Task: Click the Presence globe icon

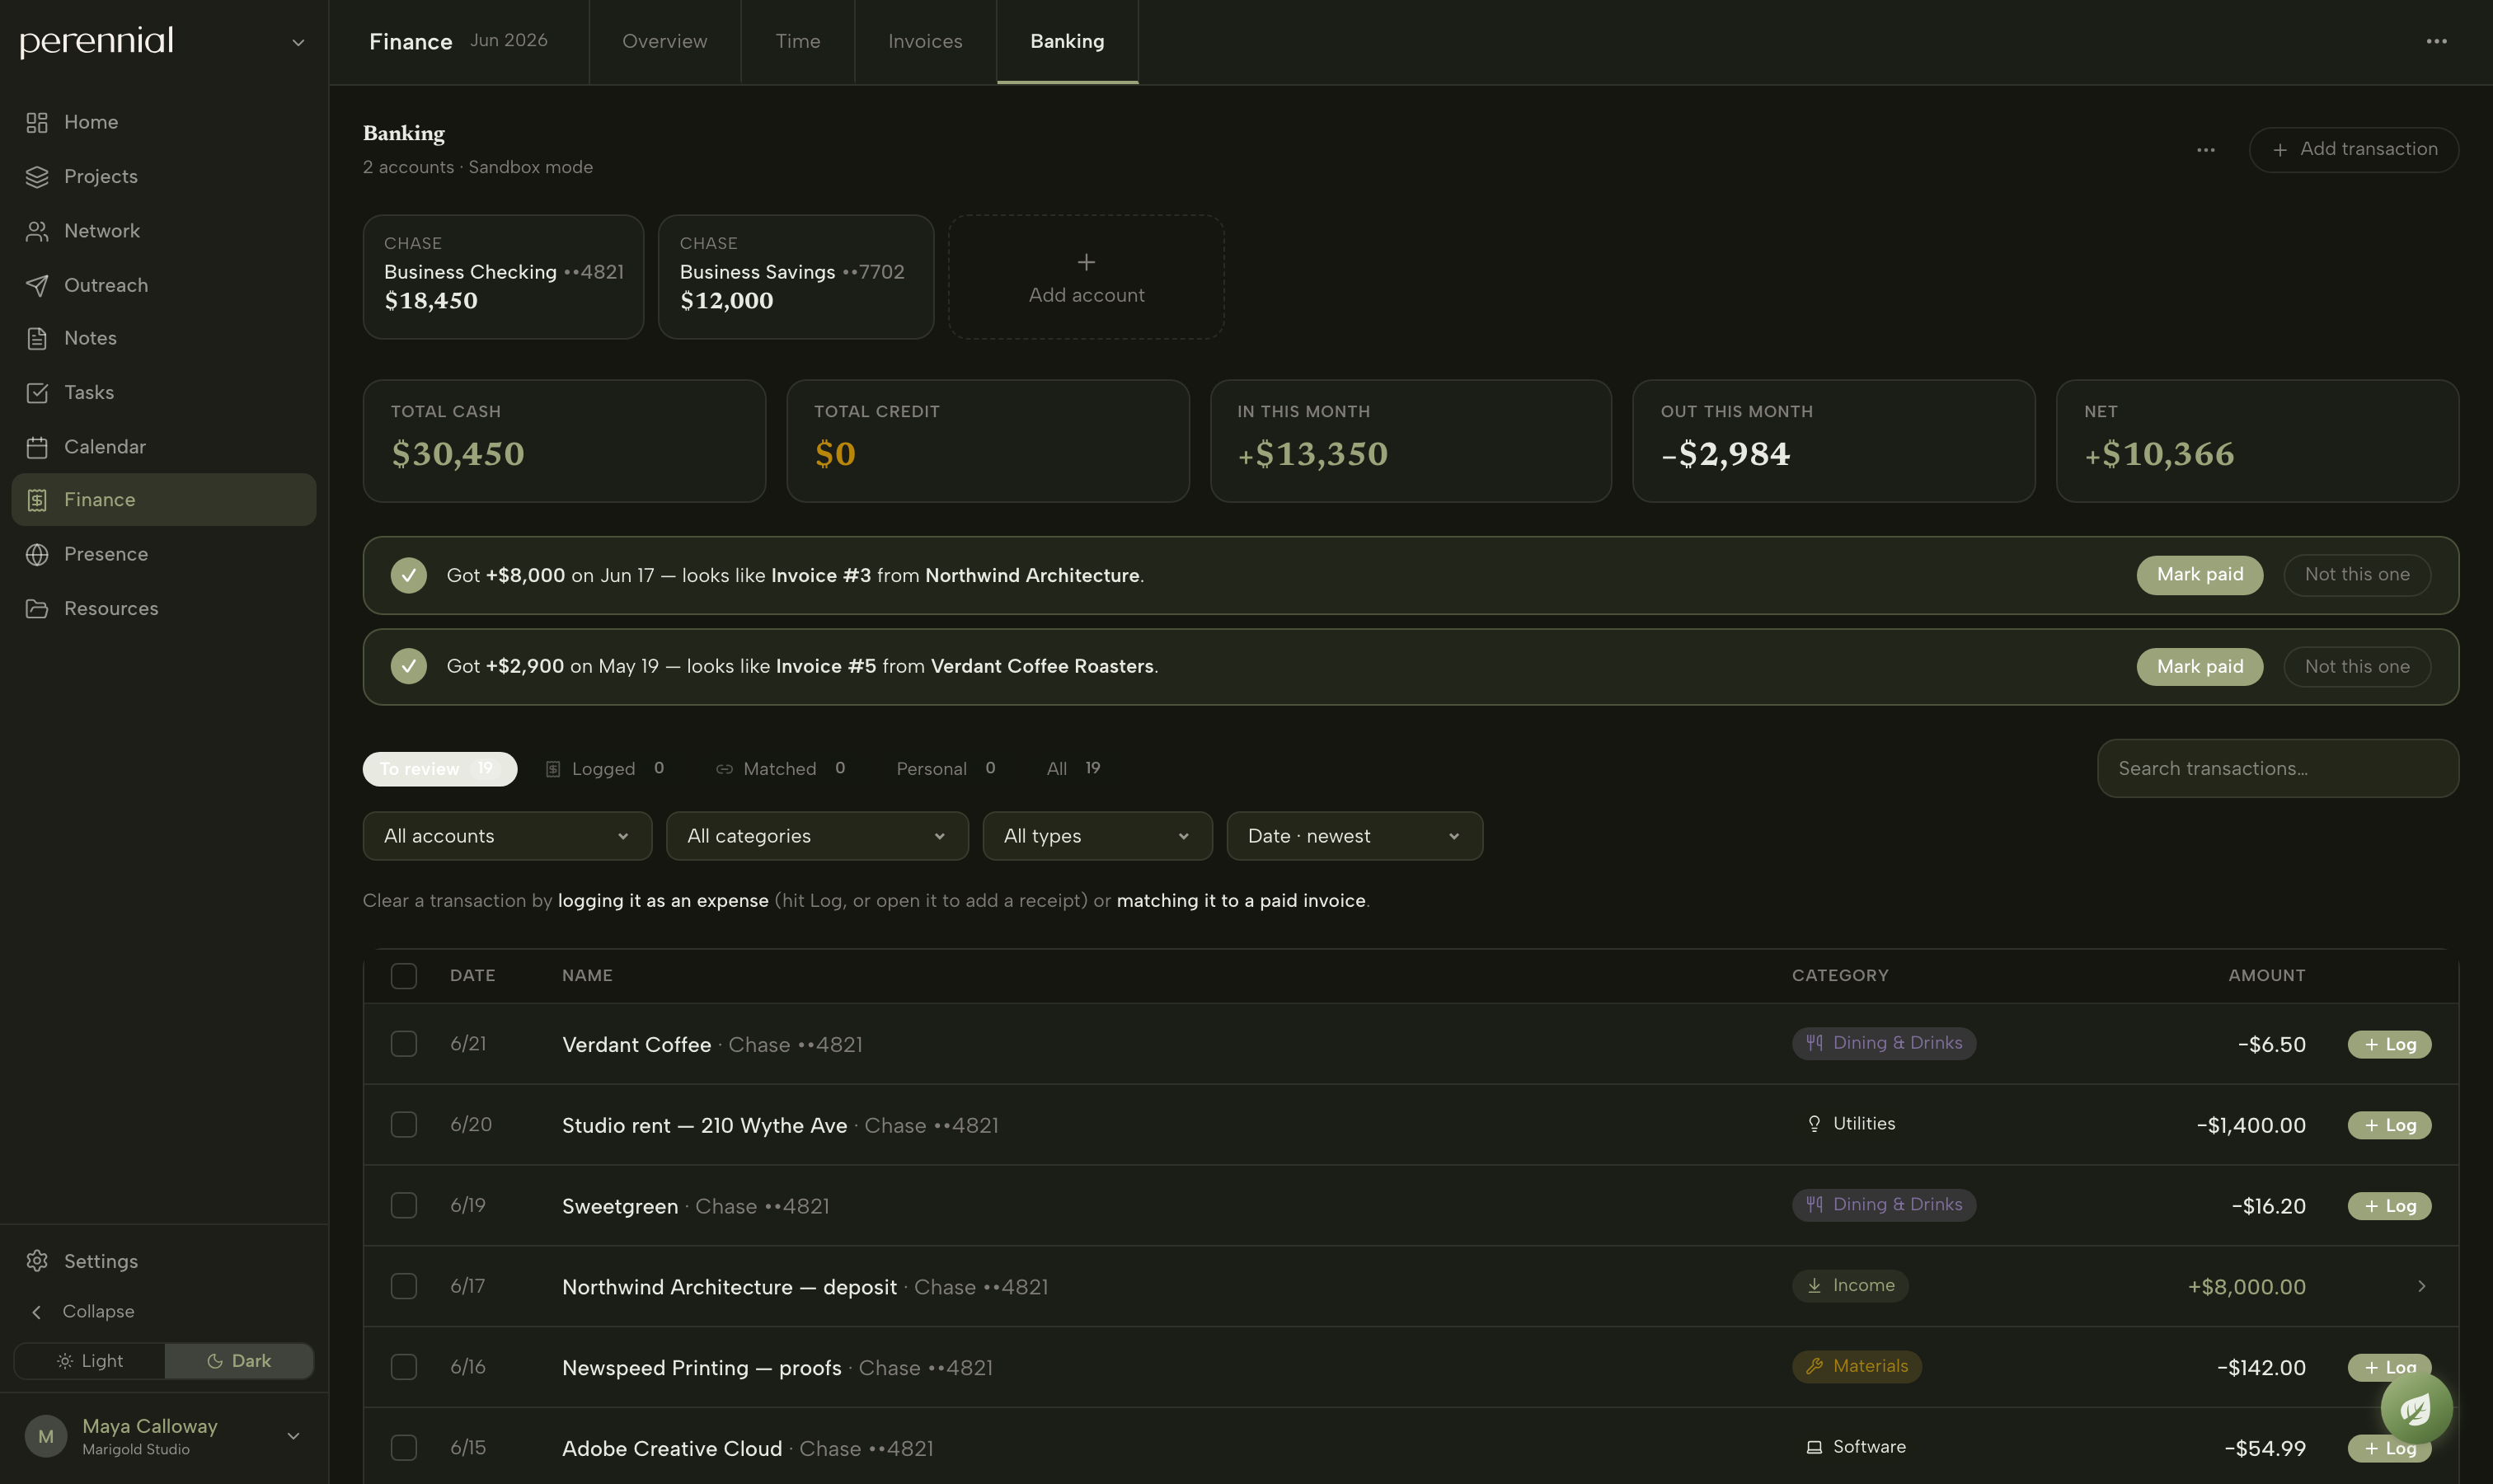Action: tap(37, 554)
